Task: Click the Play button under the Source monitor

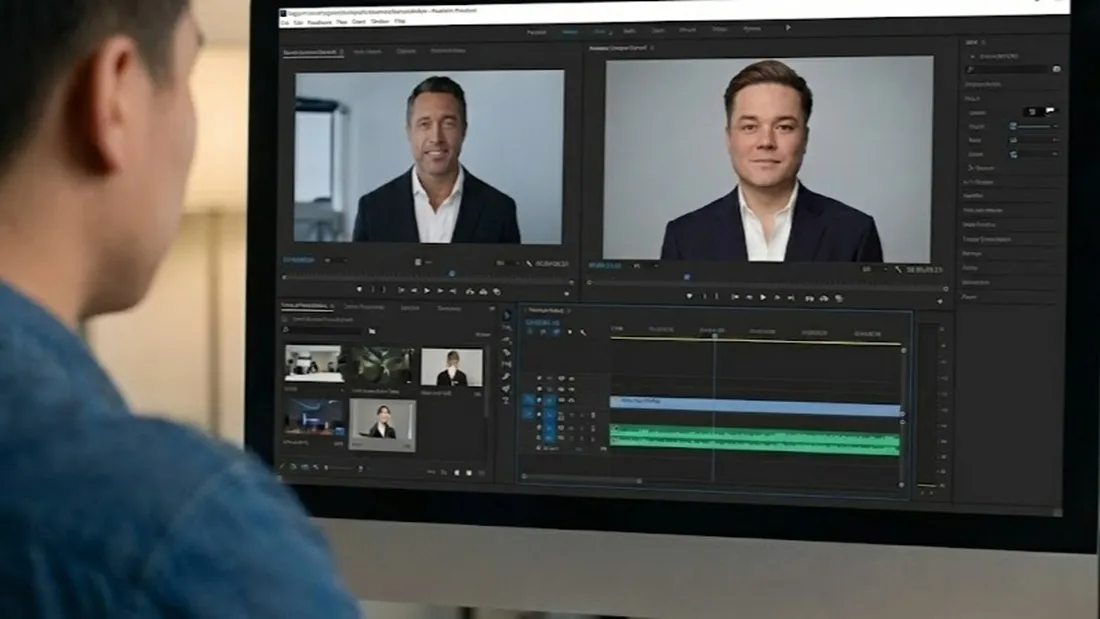Action: (x=427, y=291)
